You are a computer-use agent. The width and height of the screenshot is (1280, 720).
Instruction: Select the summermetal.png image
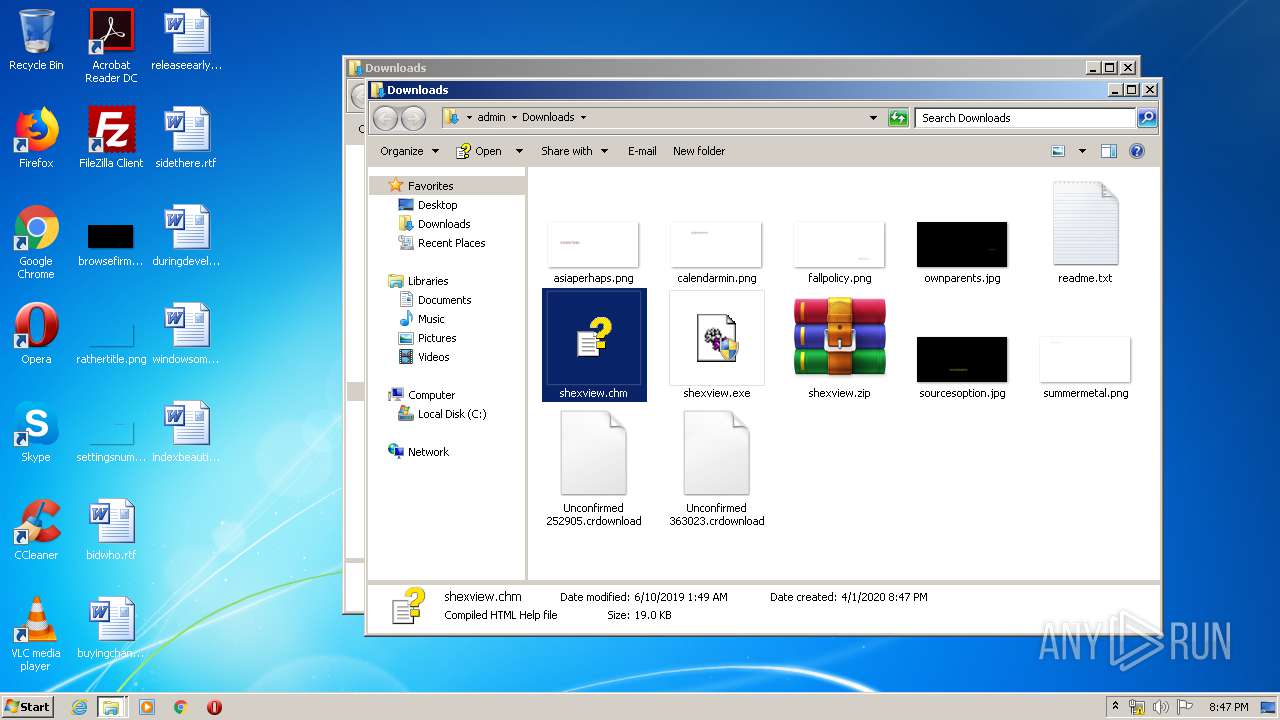tap(1085, 367)
